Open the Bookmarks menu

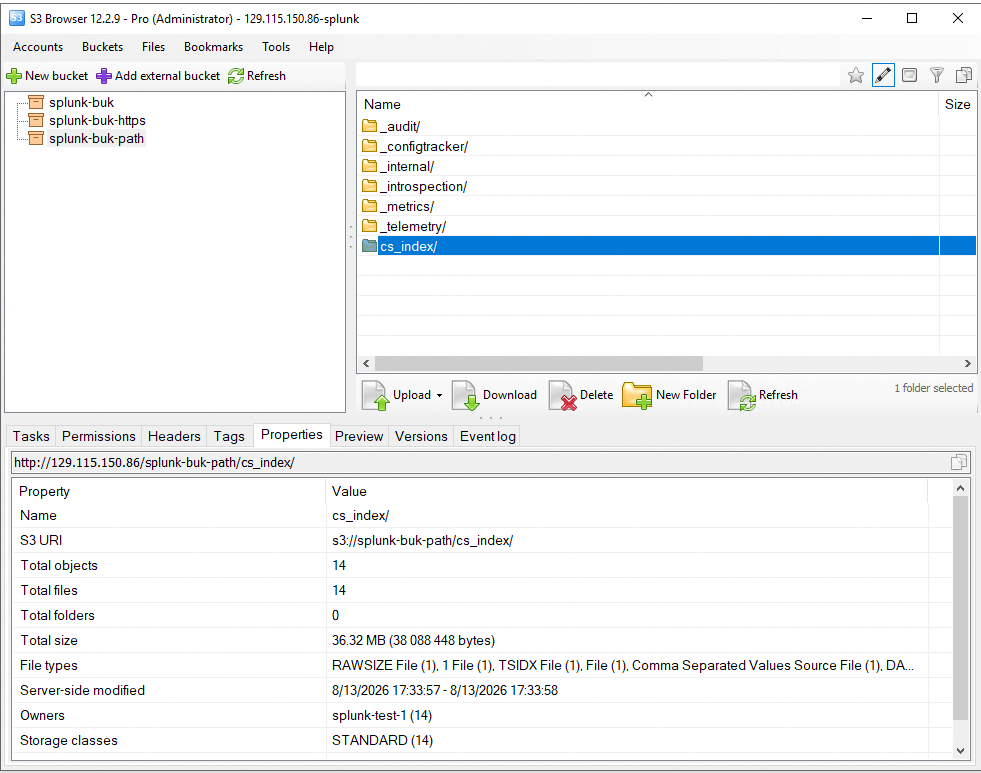pos(213,47)
